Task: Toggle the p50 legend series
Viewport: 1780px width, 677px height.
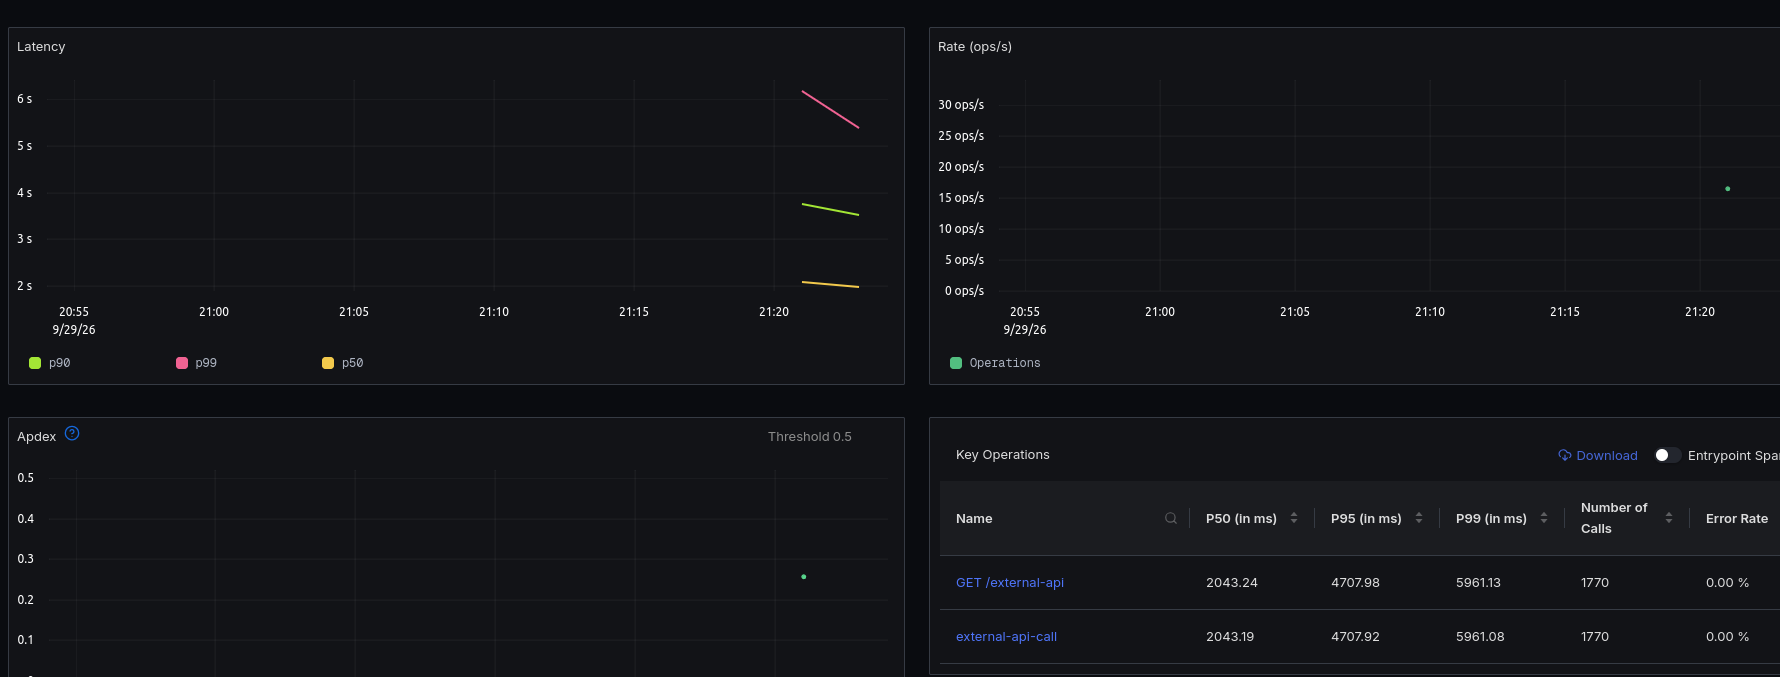Action: coord(342,363)
